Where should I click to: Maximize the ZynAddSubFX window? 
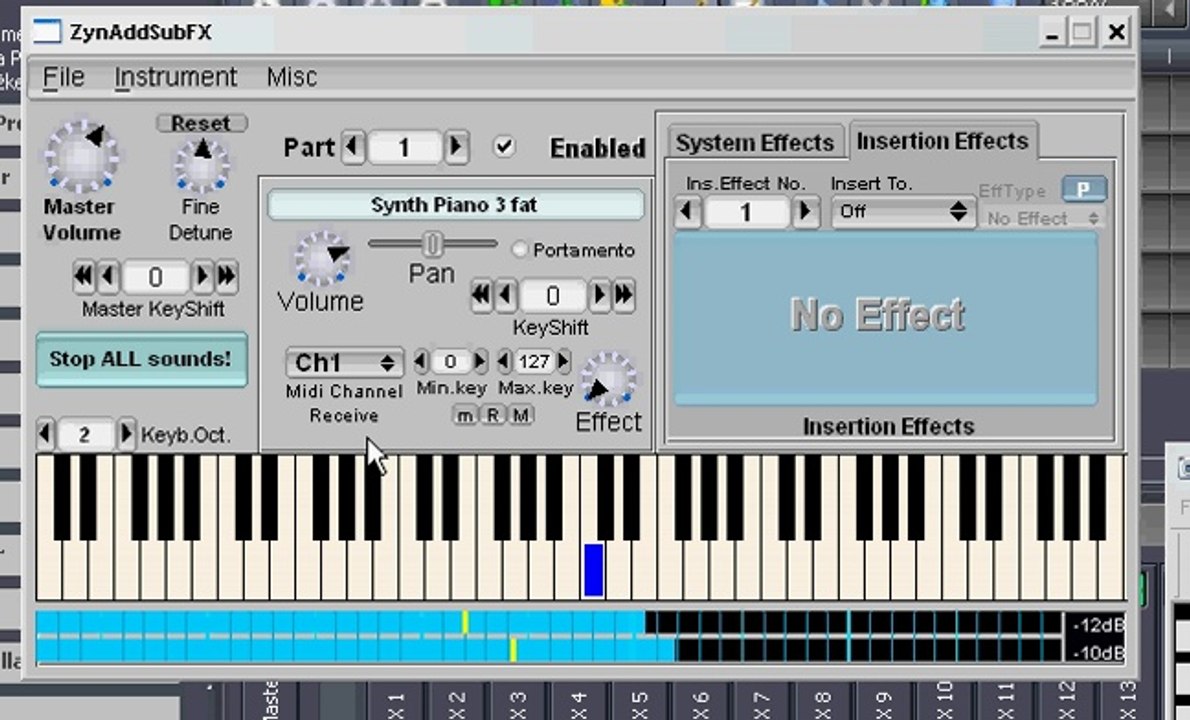1082,33
